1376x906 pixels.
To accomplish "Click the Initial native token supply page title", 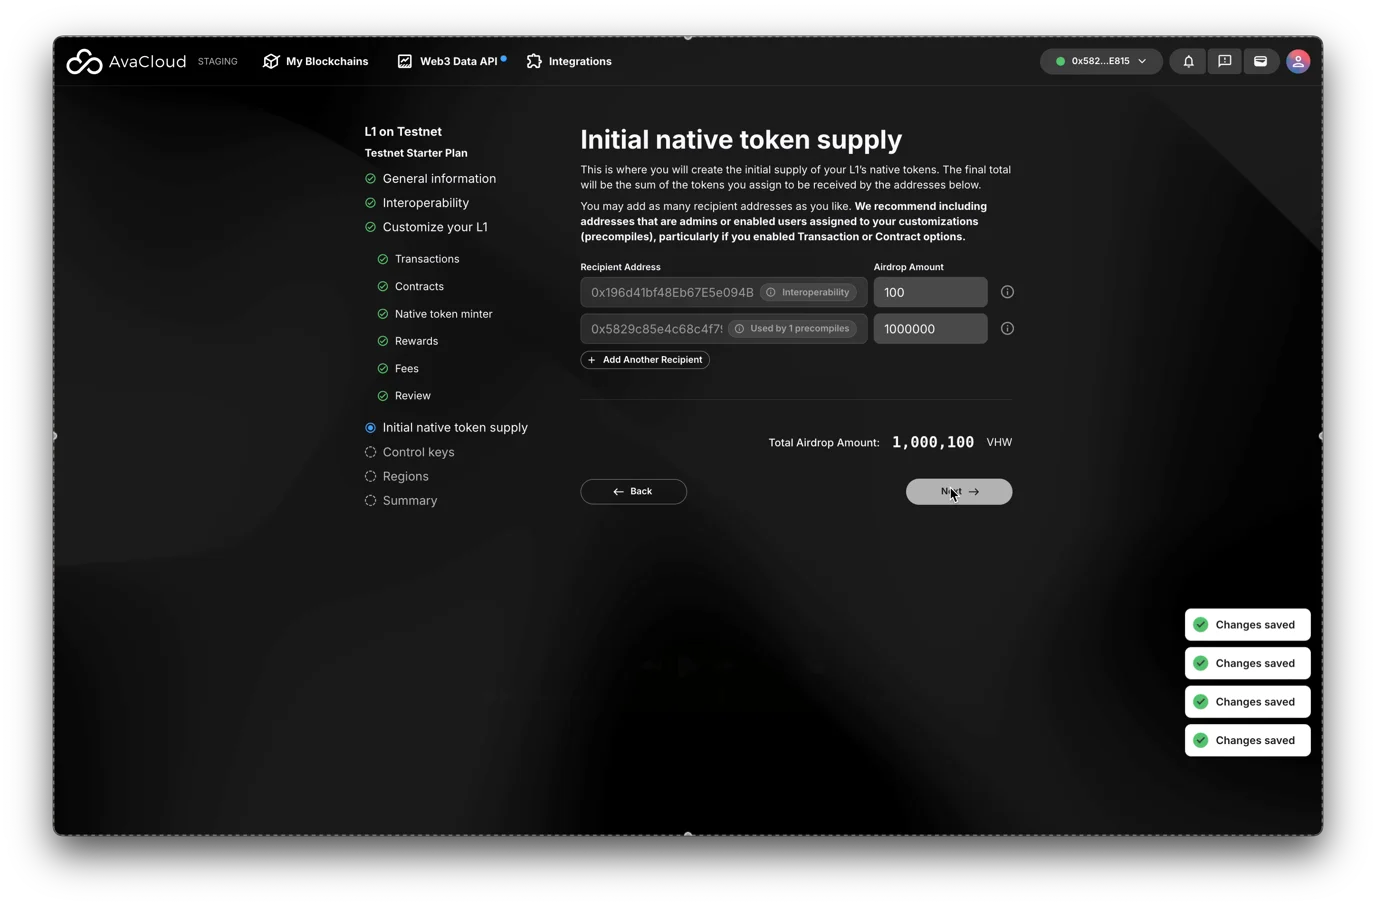I will click(x=741, y=139).
